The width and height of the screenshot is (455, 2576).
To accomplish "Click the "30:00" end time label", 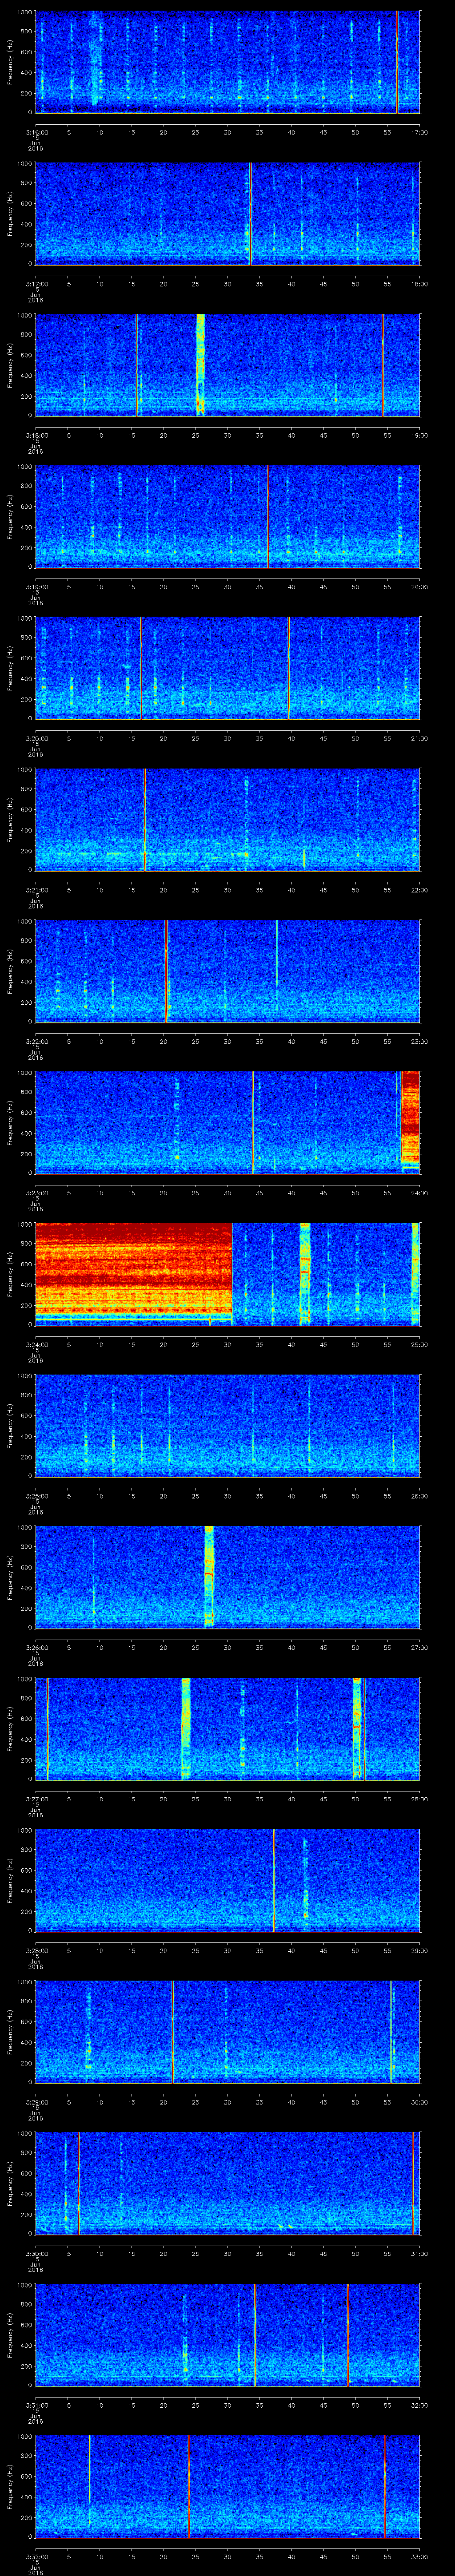I will click(x=419, y=2101).
